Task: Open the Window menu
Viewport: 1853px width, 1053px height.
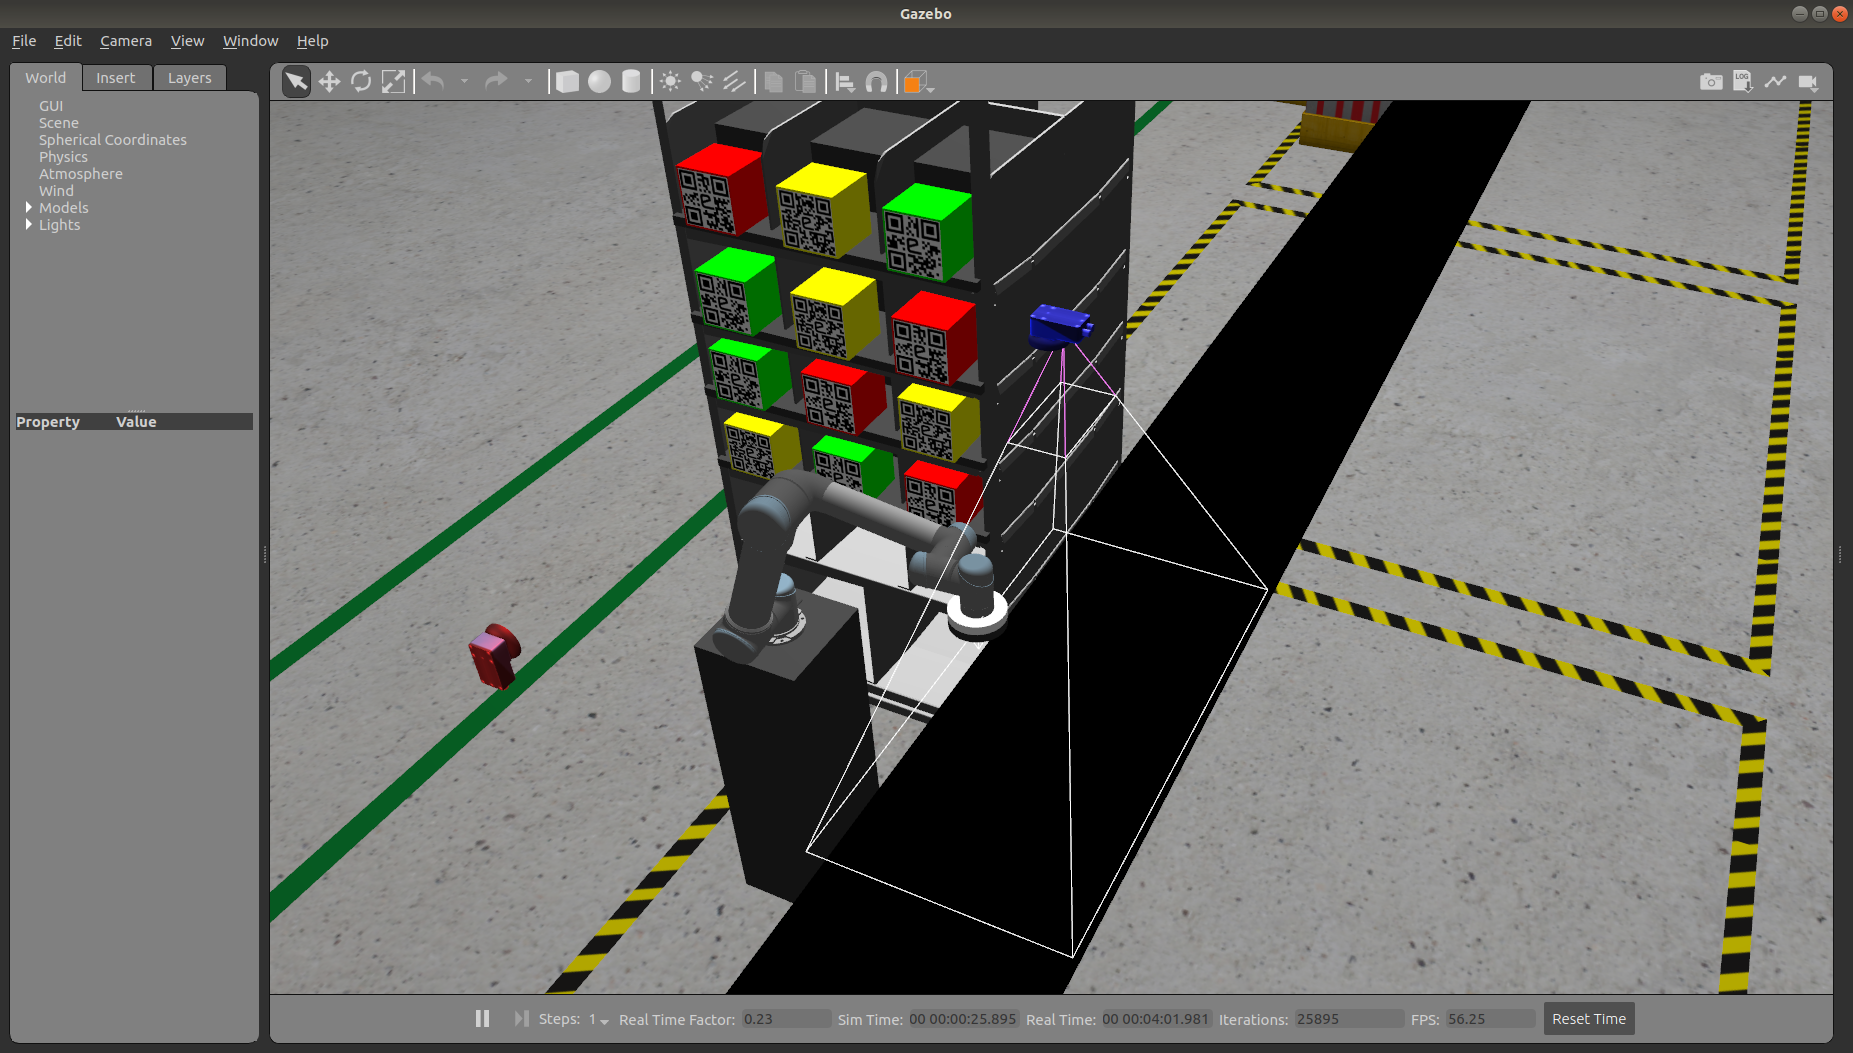Action: [x=250, y=41]
